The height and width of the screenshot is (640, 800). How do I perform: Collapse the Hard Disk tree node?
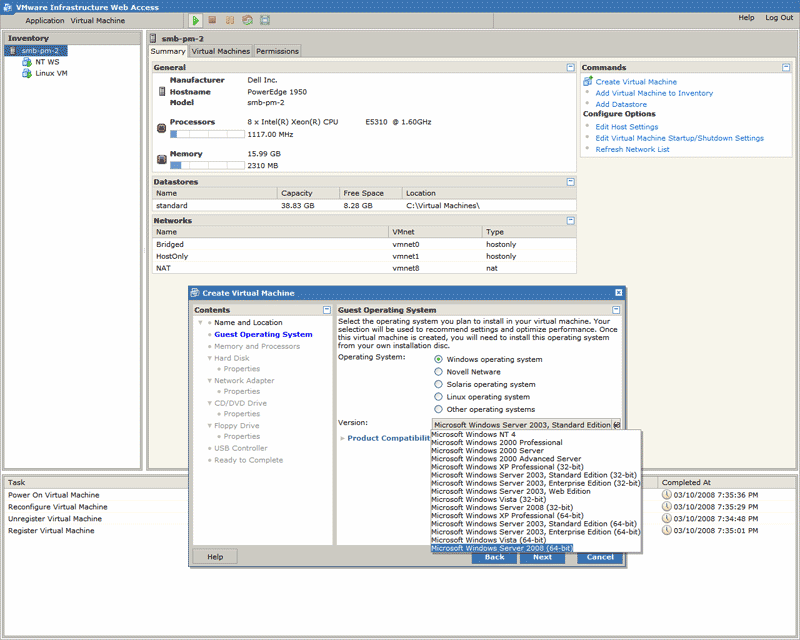[x=209, y=358]
